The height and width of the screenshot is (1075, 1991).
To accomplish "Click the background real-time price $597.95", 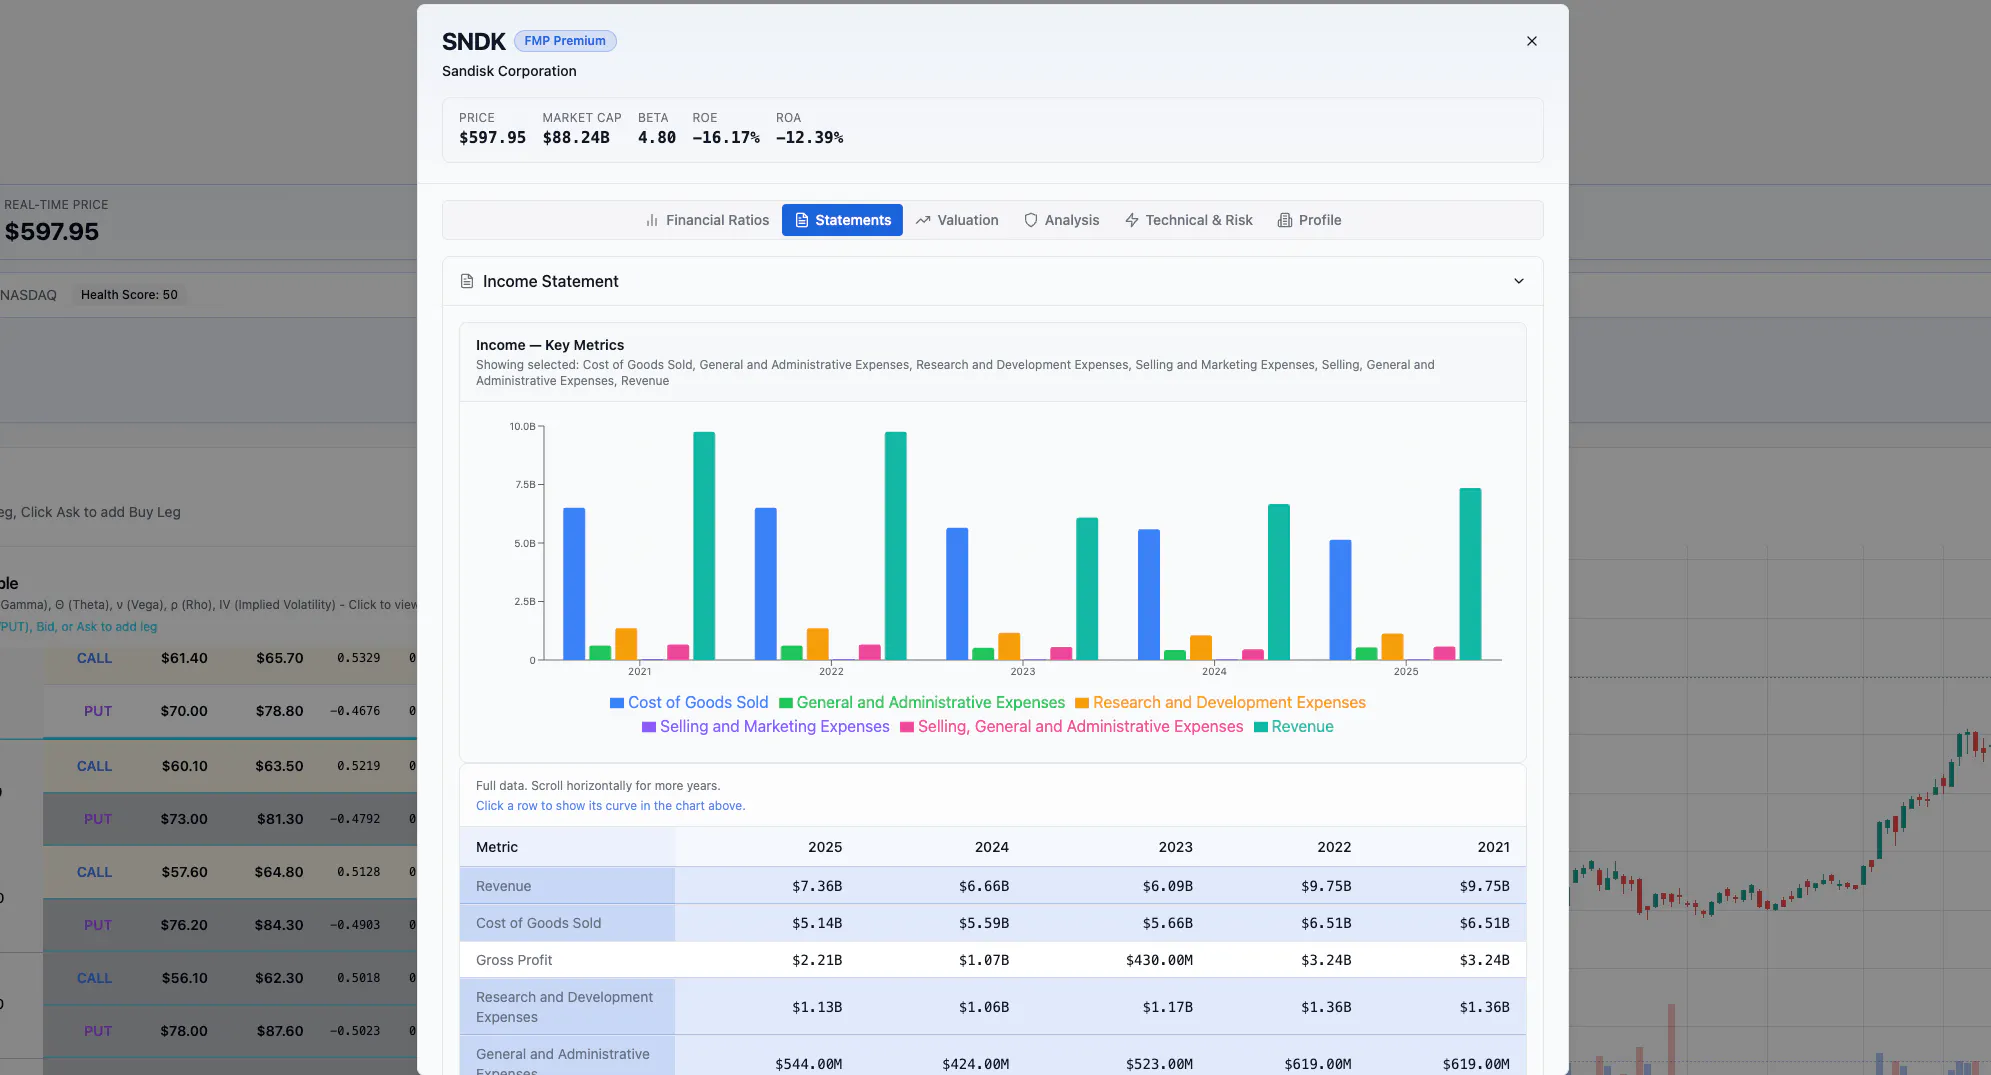I will click(52, 232).
